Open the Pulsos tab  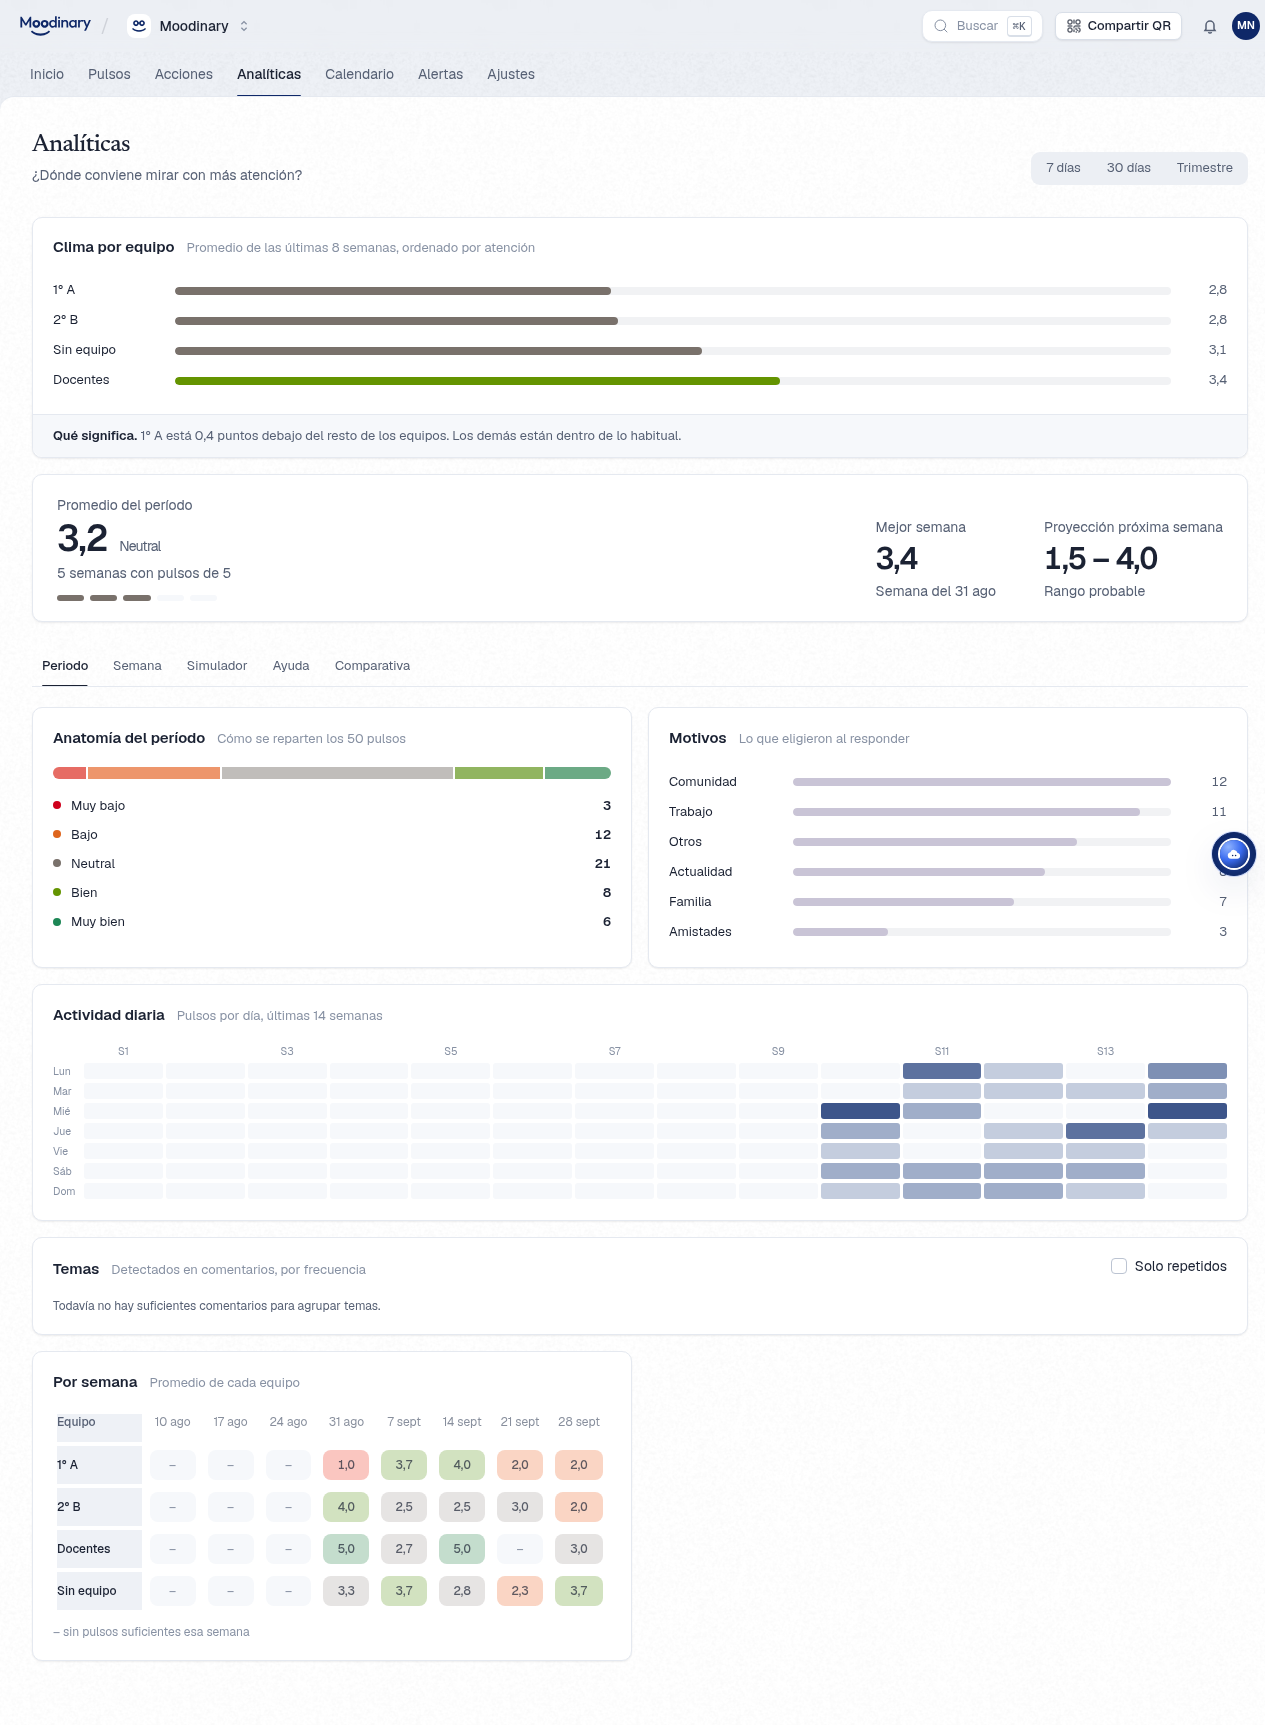(109, 74)
